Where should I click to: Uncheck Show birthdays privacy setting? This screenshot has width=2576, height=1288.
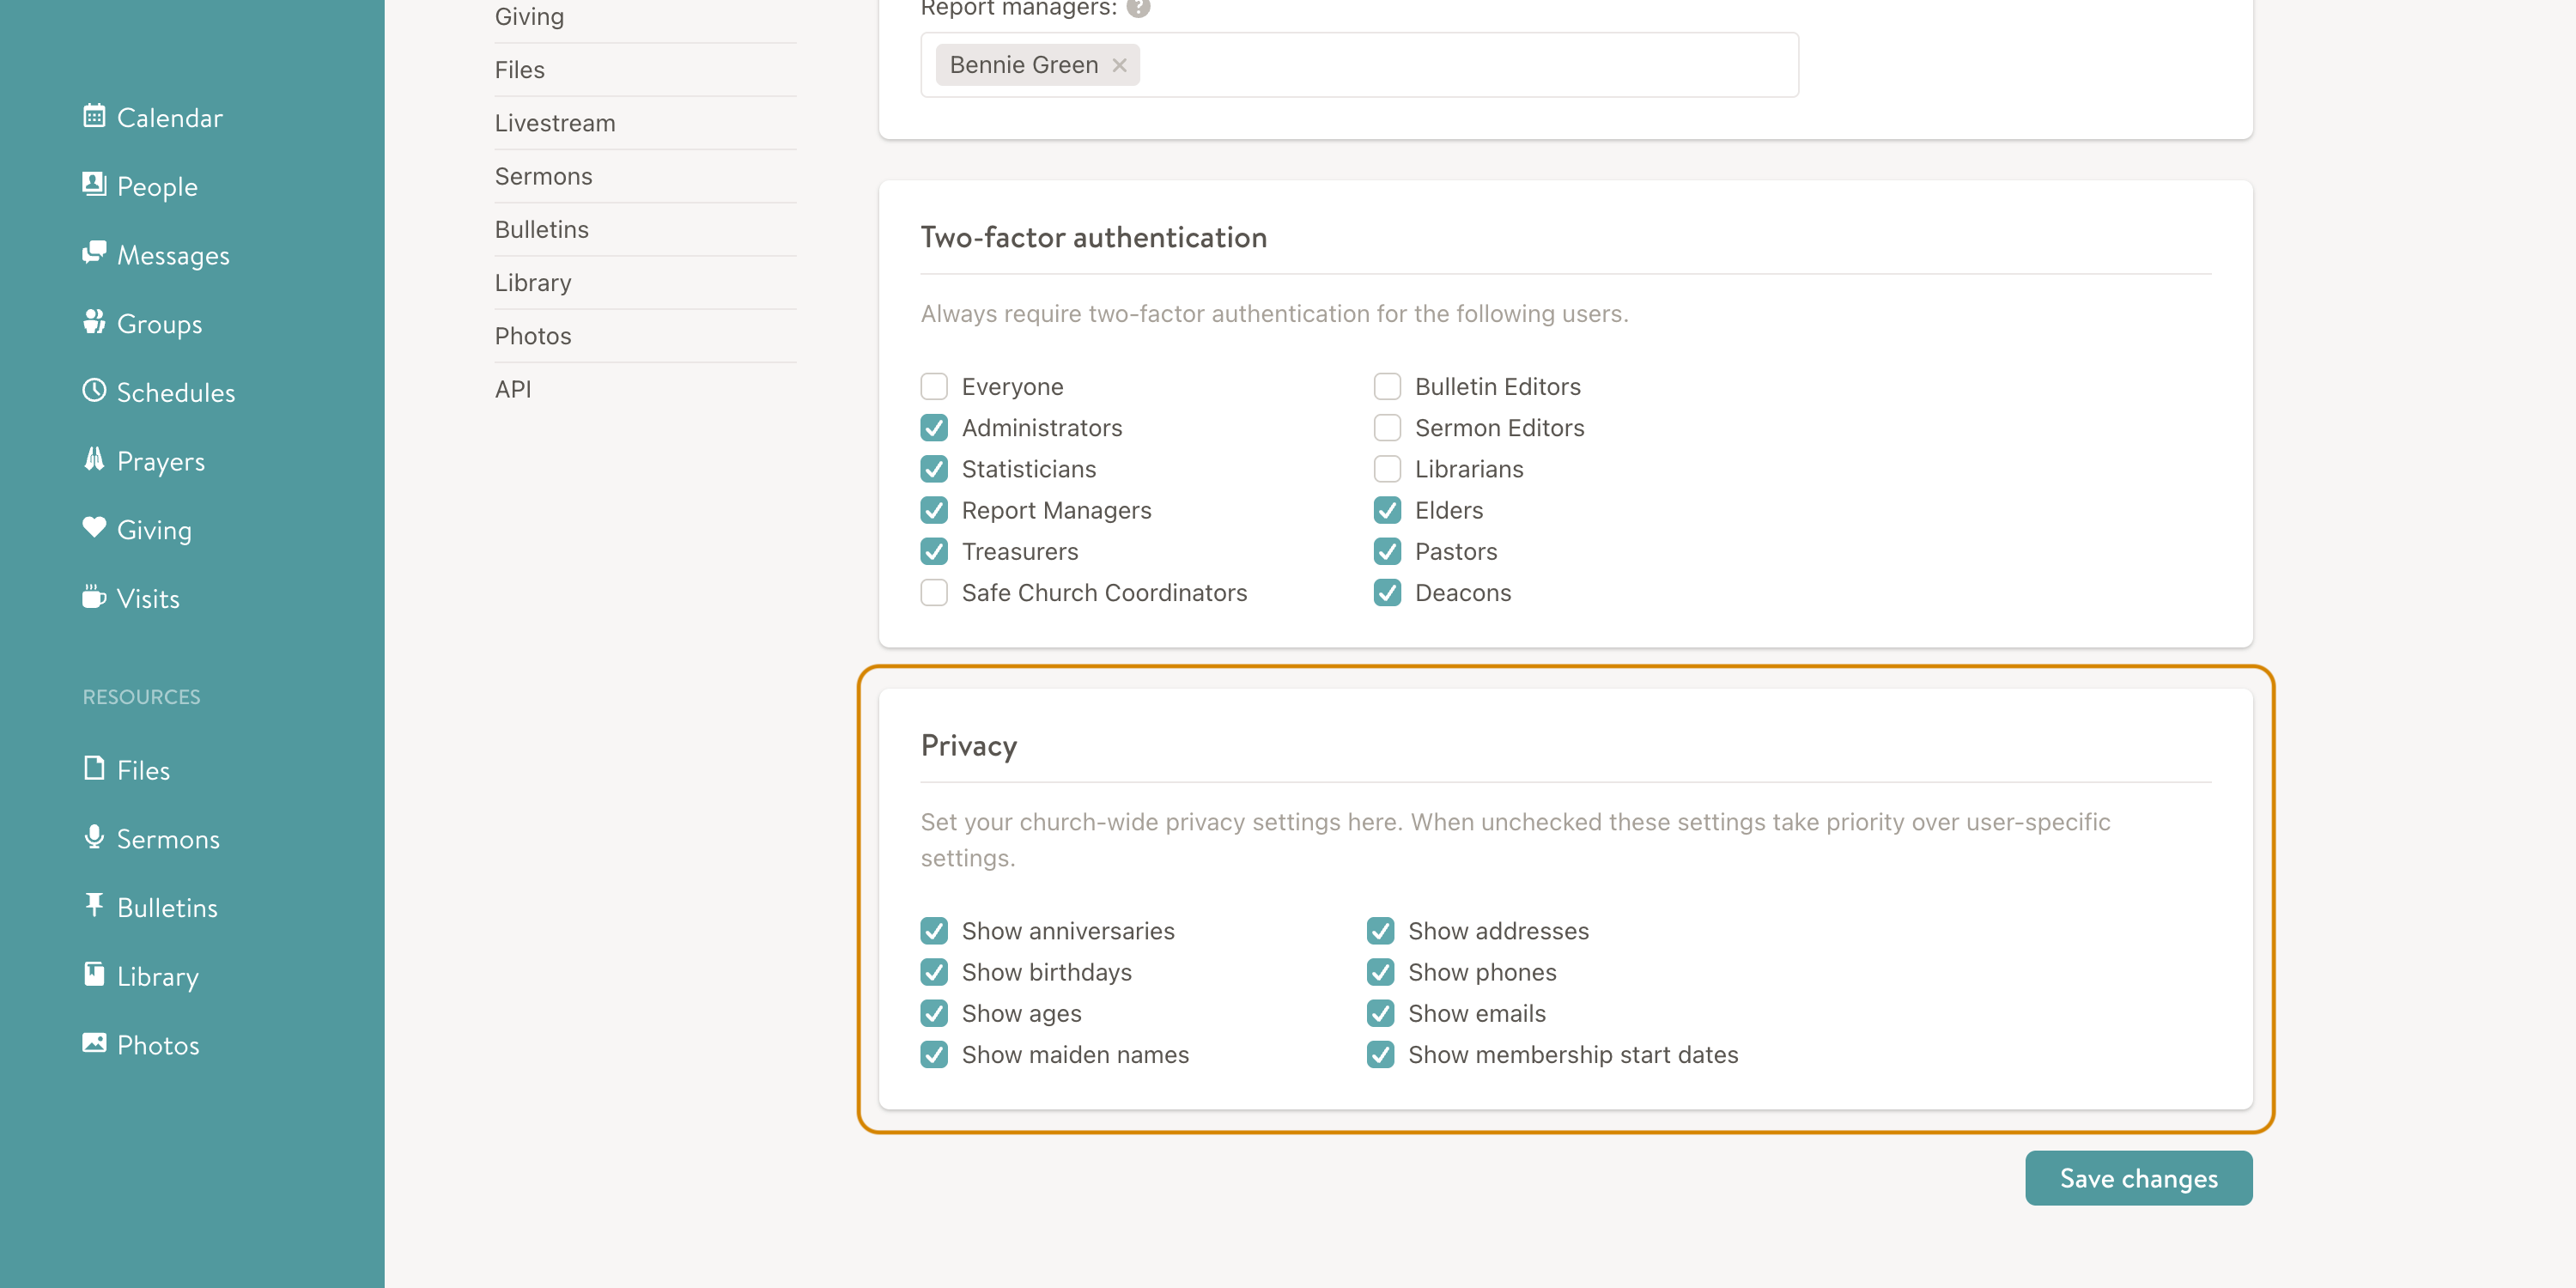[x=934, y=972]
